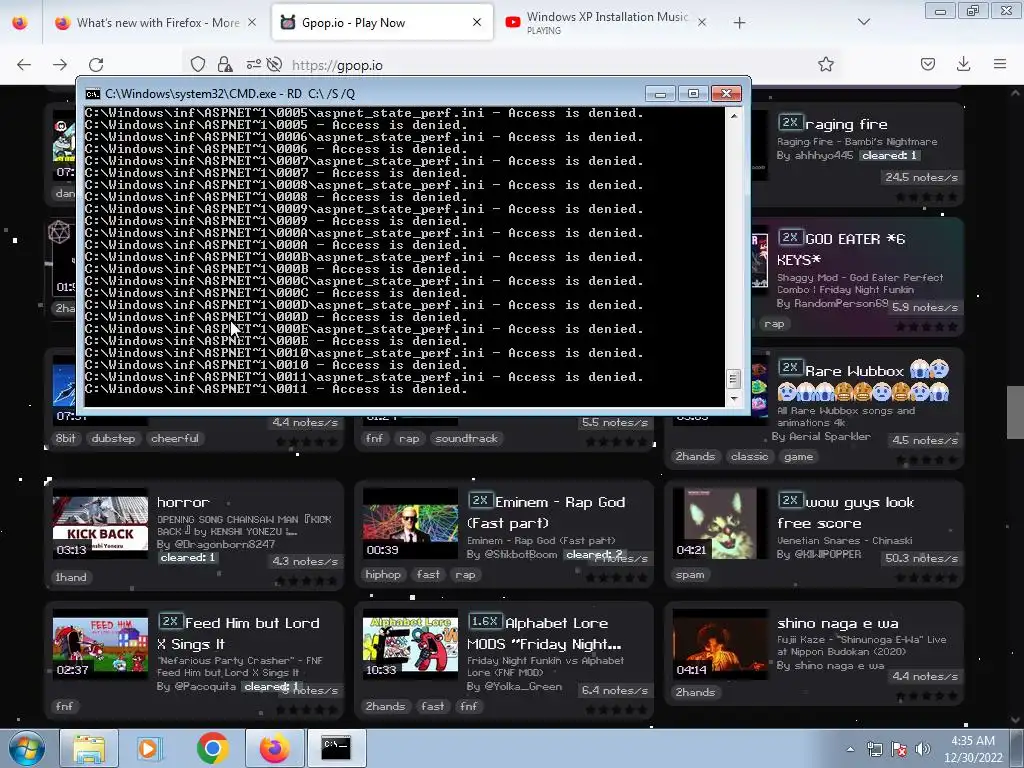
Task: Open the tracking protection shield icon
Action: click(x=198, y=64)
